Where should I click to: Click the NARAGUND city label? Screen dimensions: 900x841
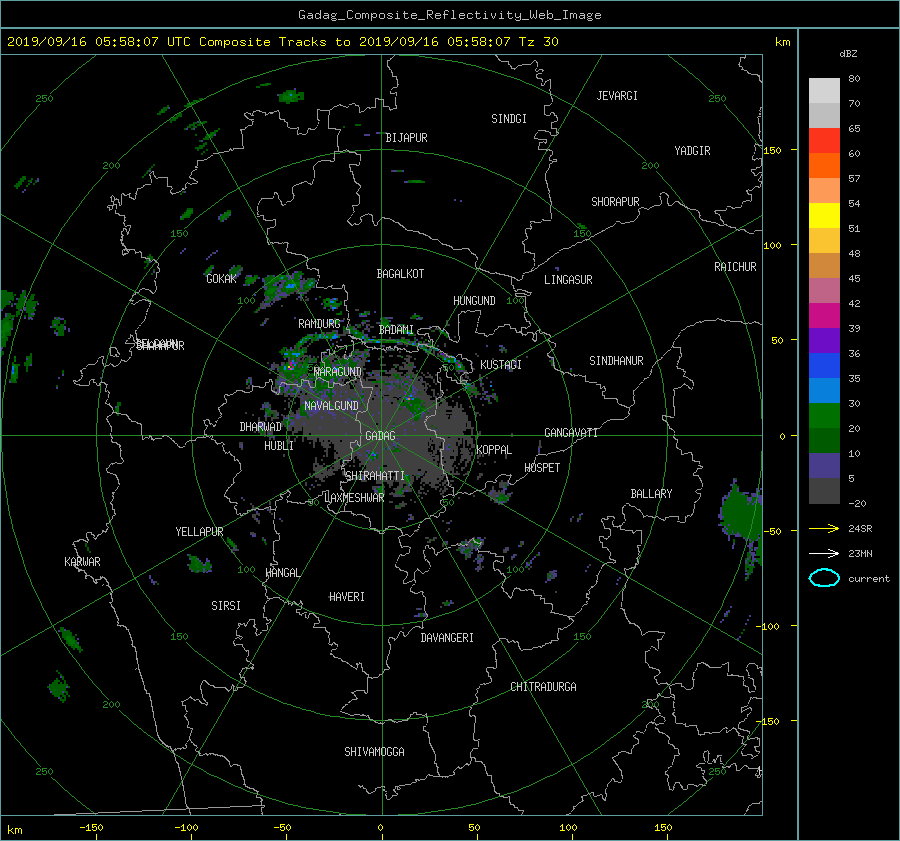338,372
